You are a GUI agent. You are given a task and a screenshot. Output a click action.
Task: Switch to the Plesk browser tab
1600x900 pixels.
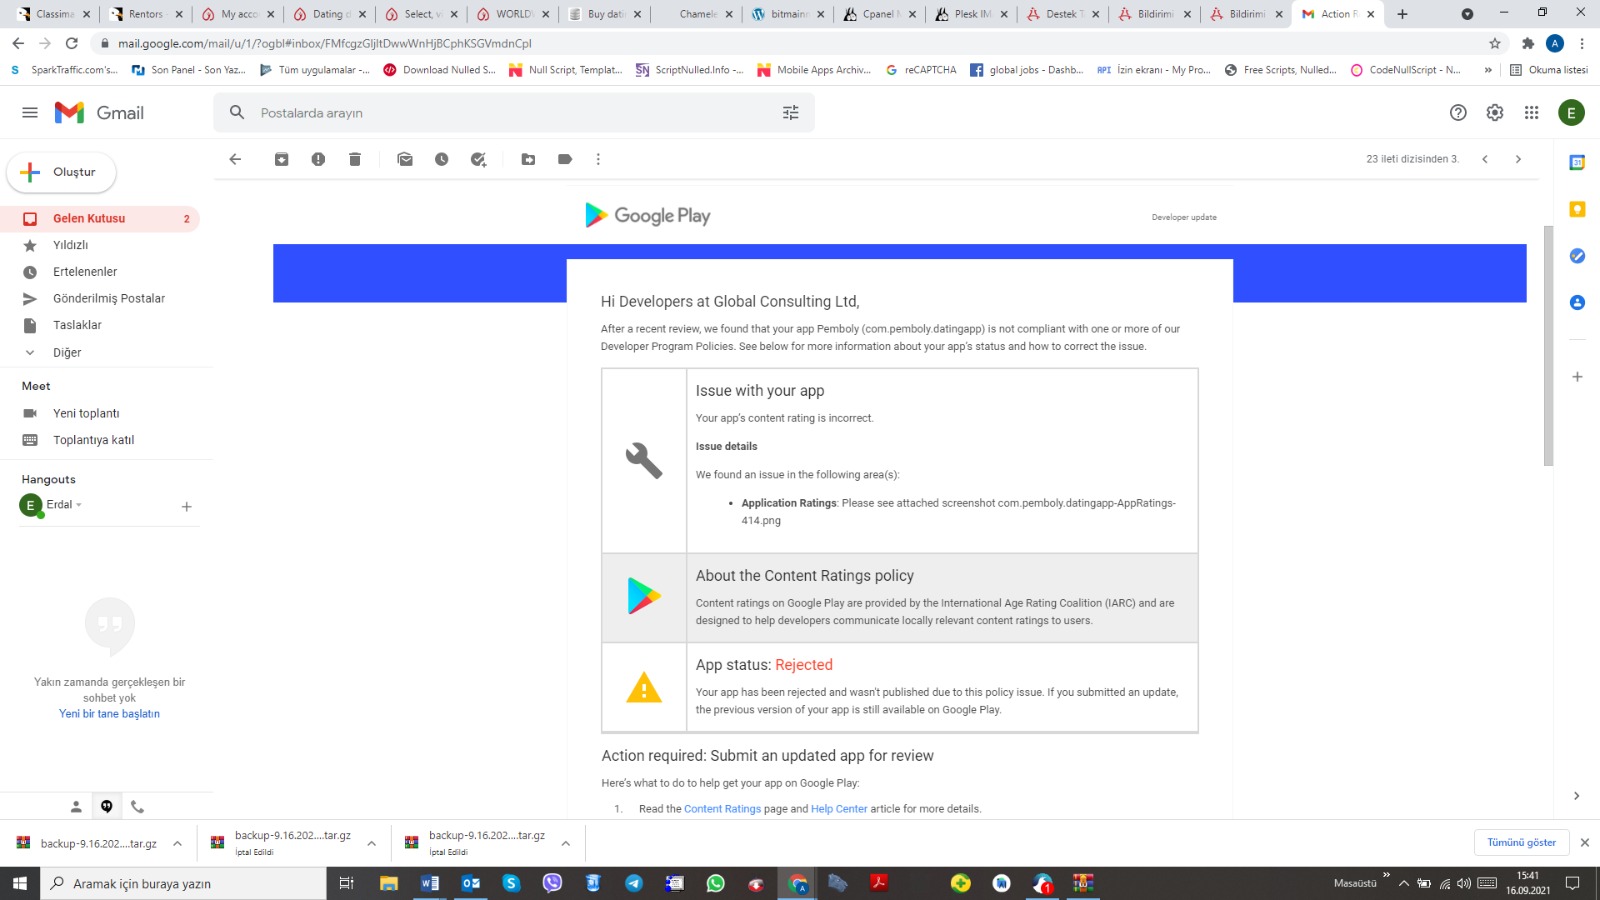pyautogui.click(x=972, y=14)
